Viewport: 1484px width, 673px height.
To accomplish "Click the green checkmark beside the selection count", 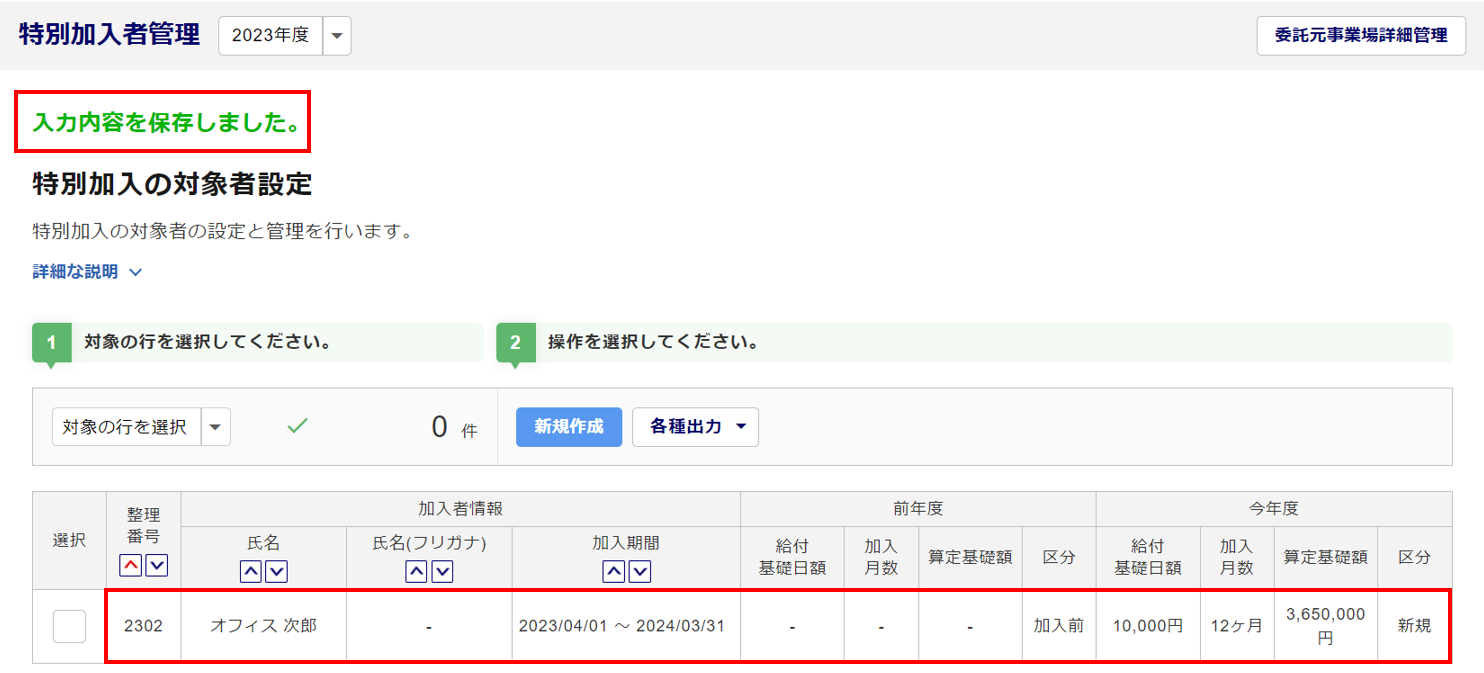I will point(297,426).
